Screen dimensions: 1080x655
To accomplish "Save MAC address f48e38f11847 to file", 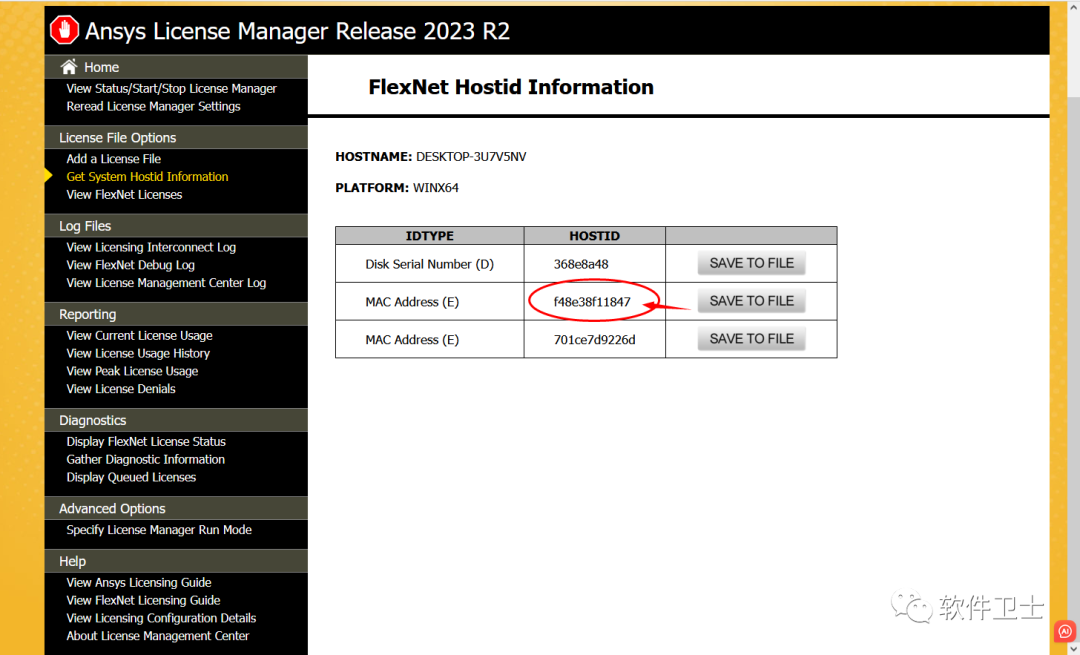I will point(751,301).
